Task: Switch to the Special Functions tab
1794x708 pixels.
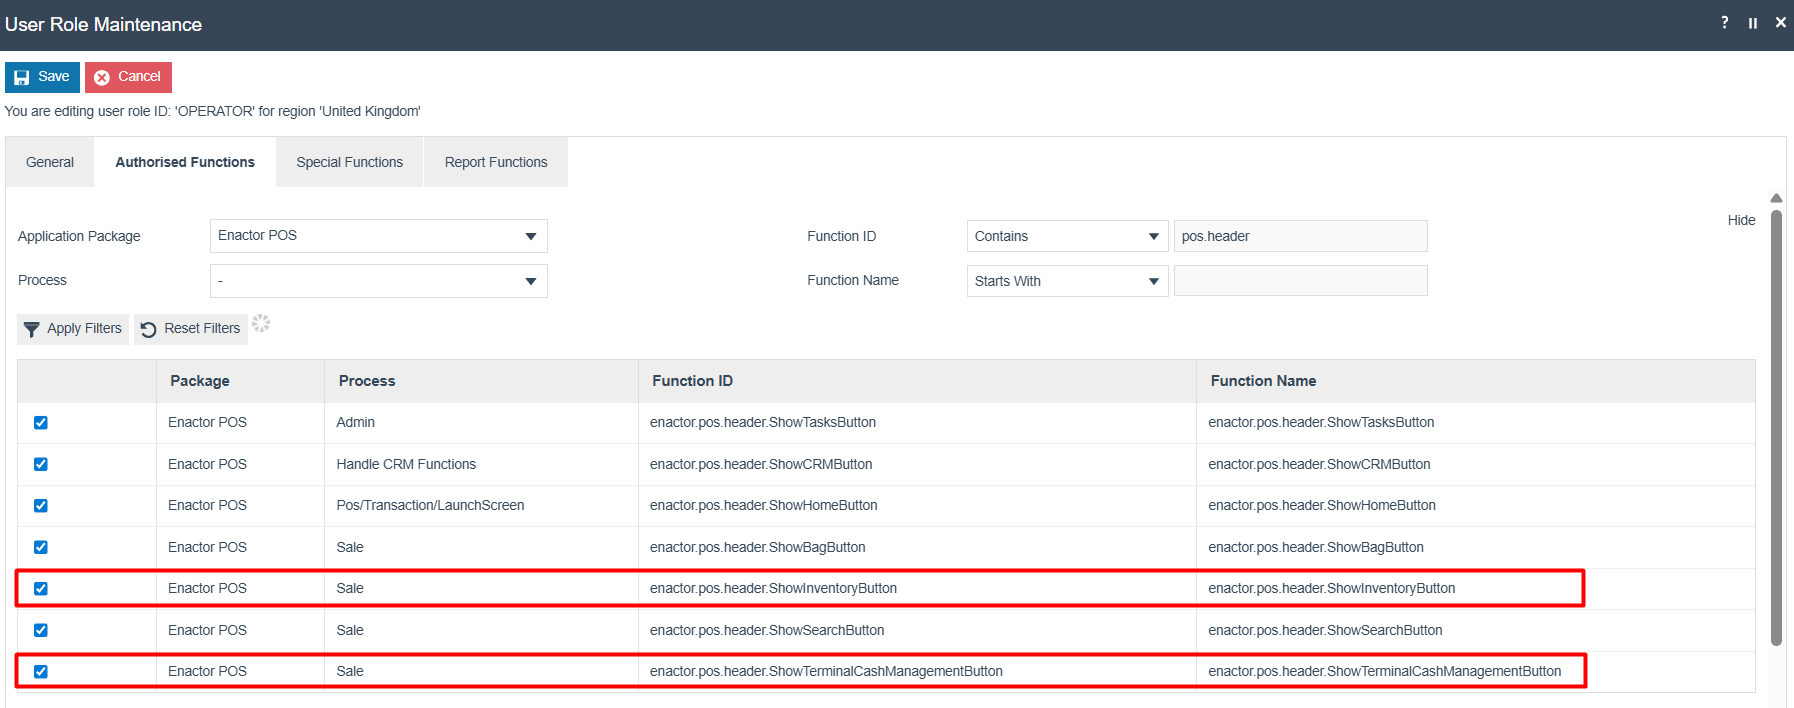Action: [x=350, y=162]
